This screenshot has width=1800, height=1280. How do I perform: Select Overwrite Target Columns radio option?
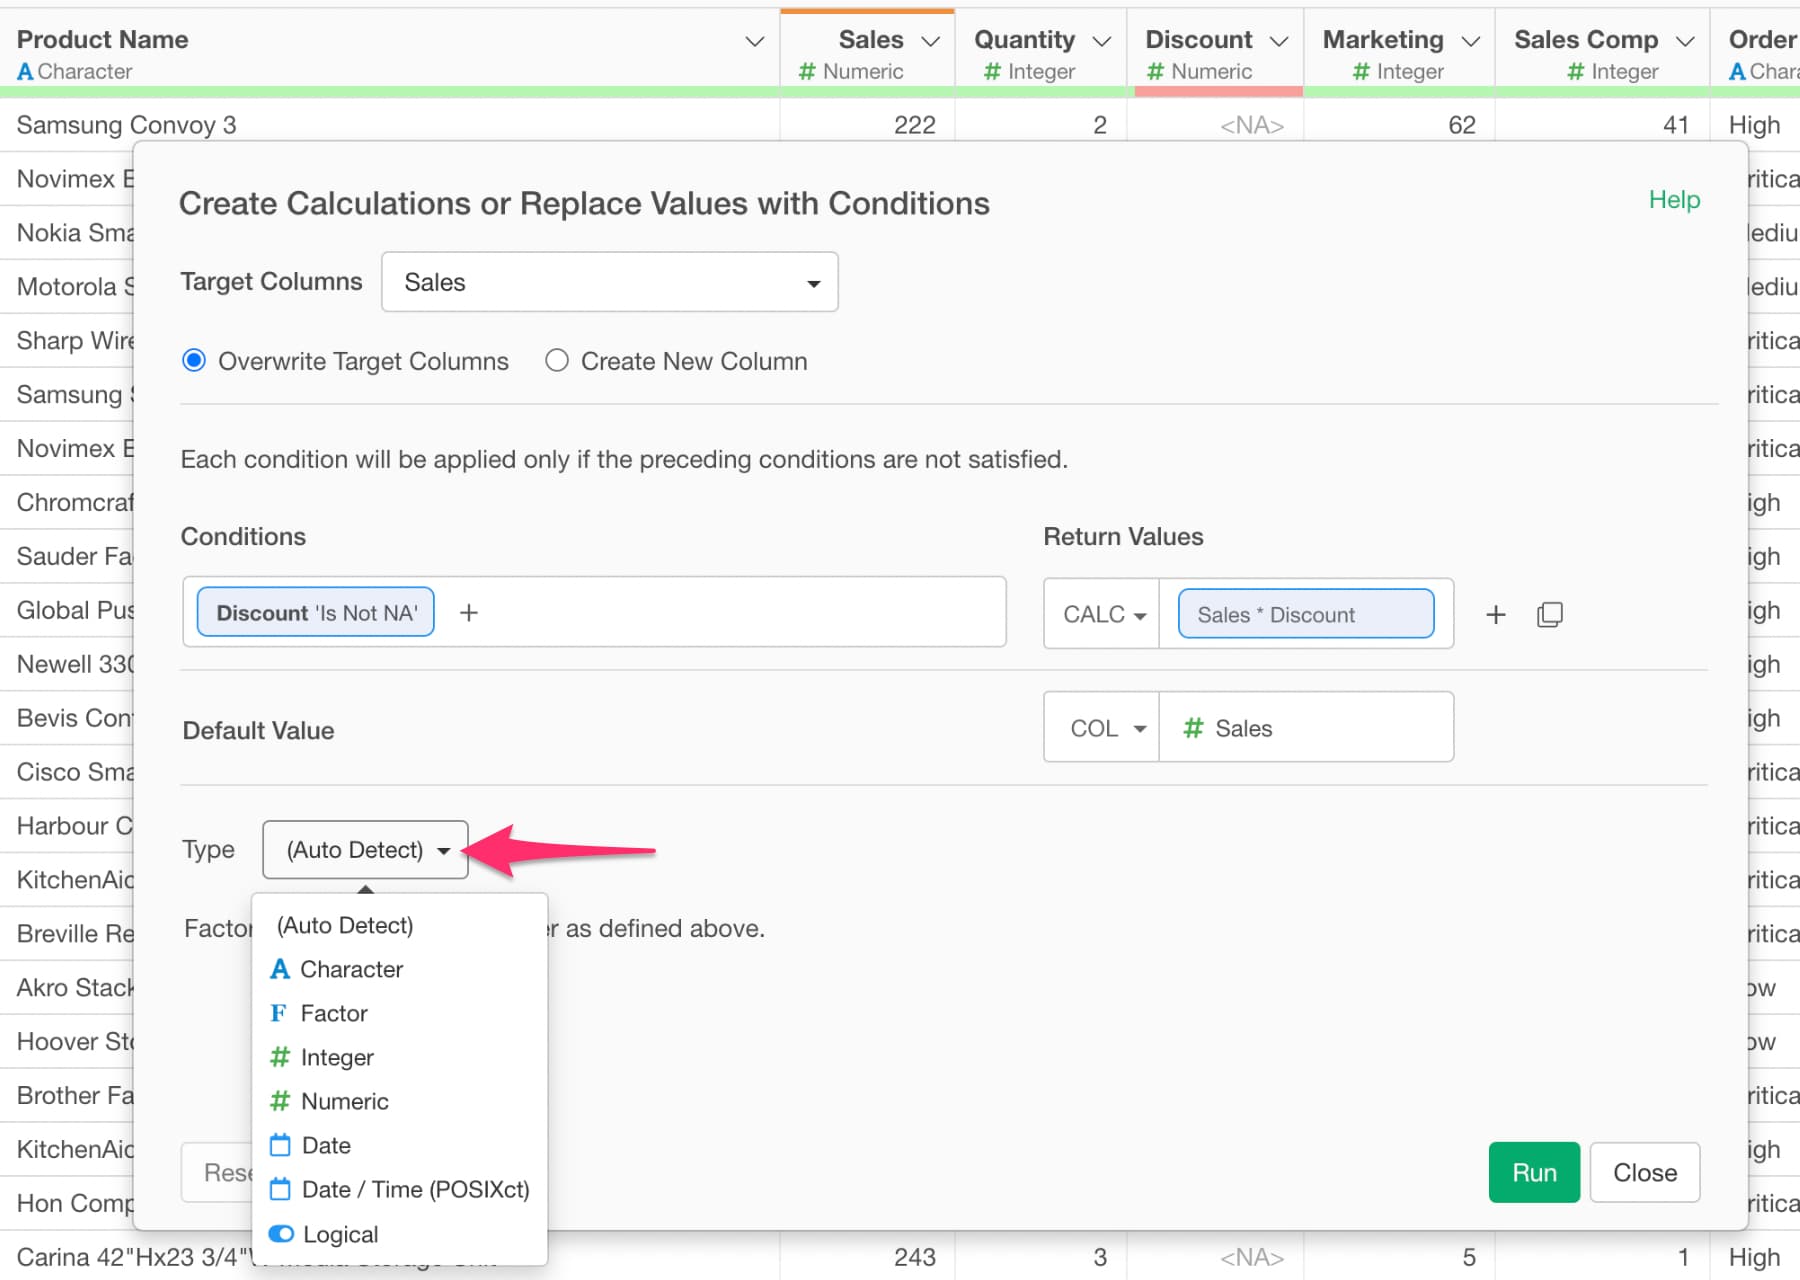[x=194, y=361]
